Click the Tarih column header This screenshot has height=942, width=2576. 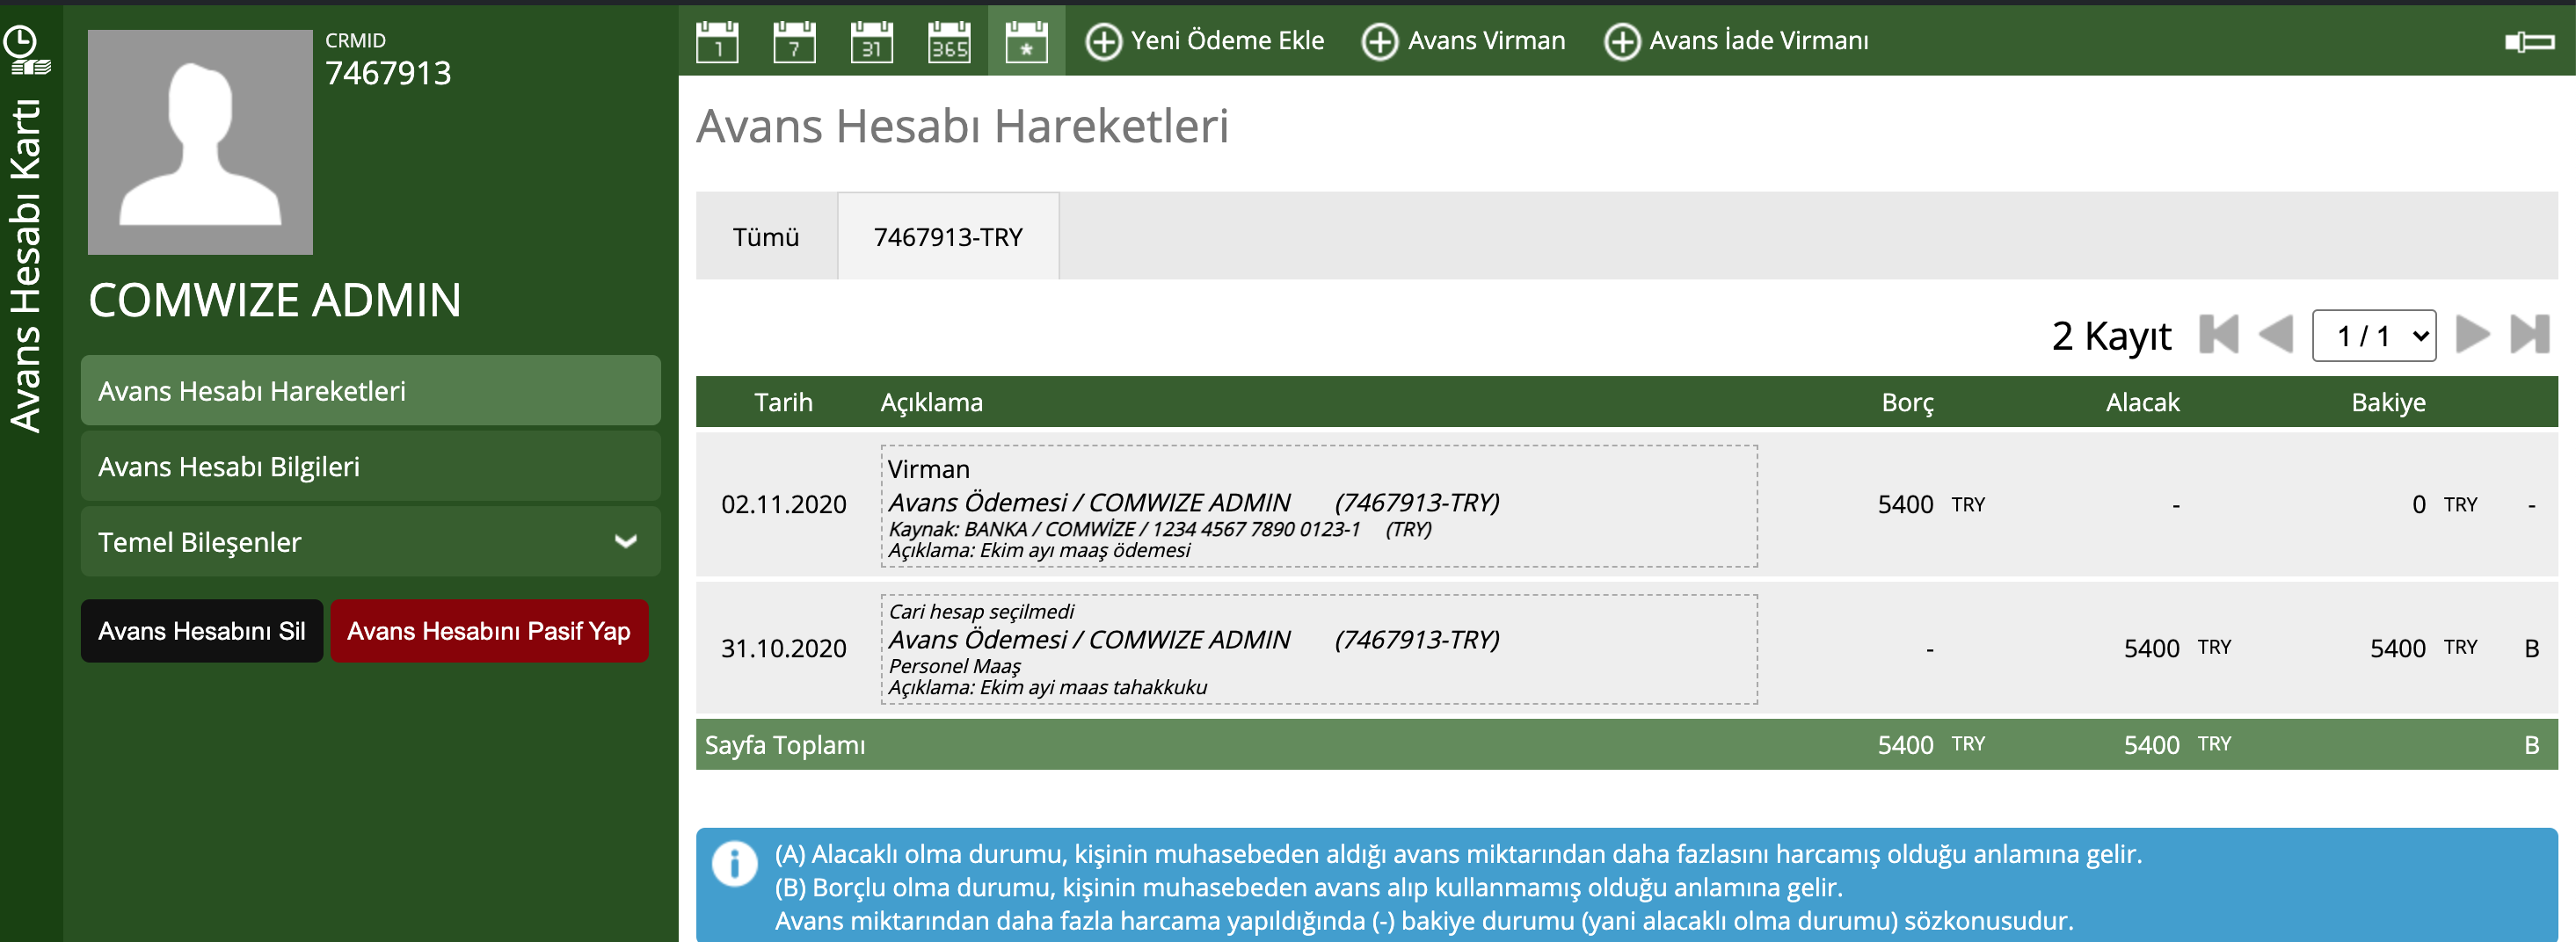tap(783, 403)
